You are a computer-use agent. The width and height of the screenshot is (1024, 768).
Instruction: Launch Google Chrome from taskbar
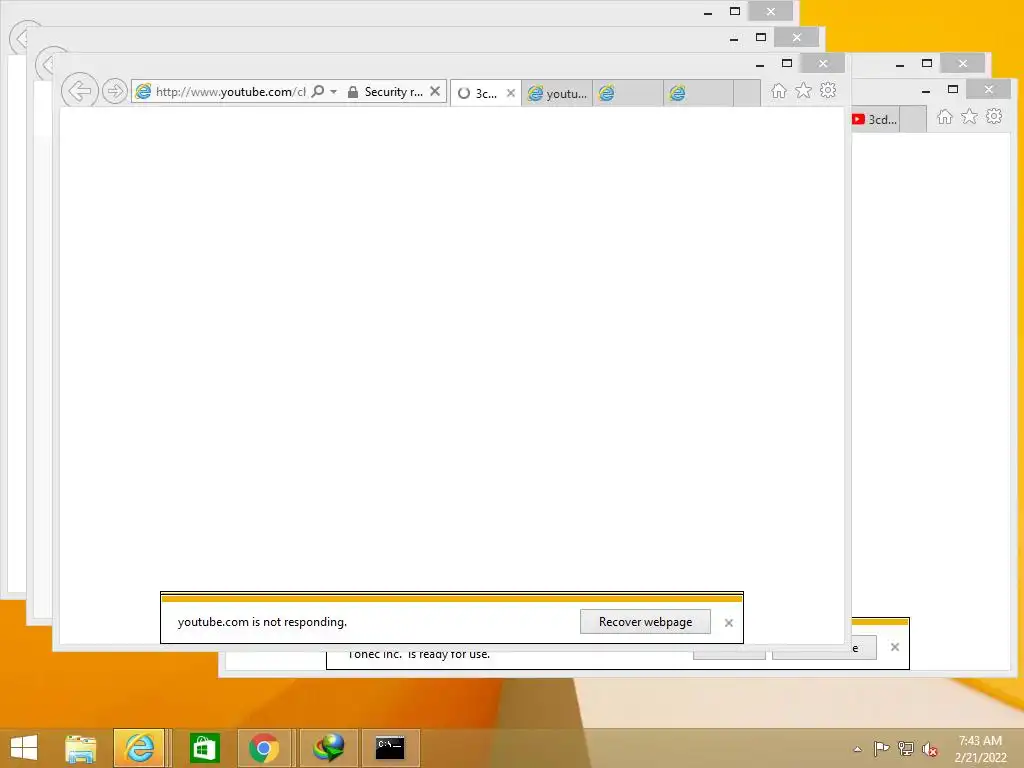[263, 748]
